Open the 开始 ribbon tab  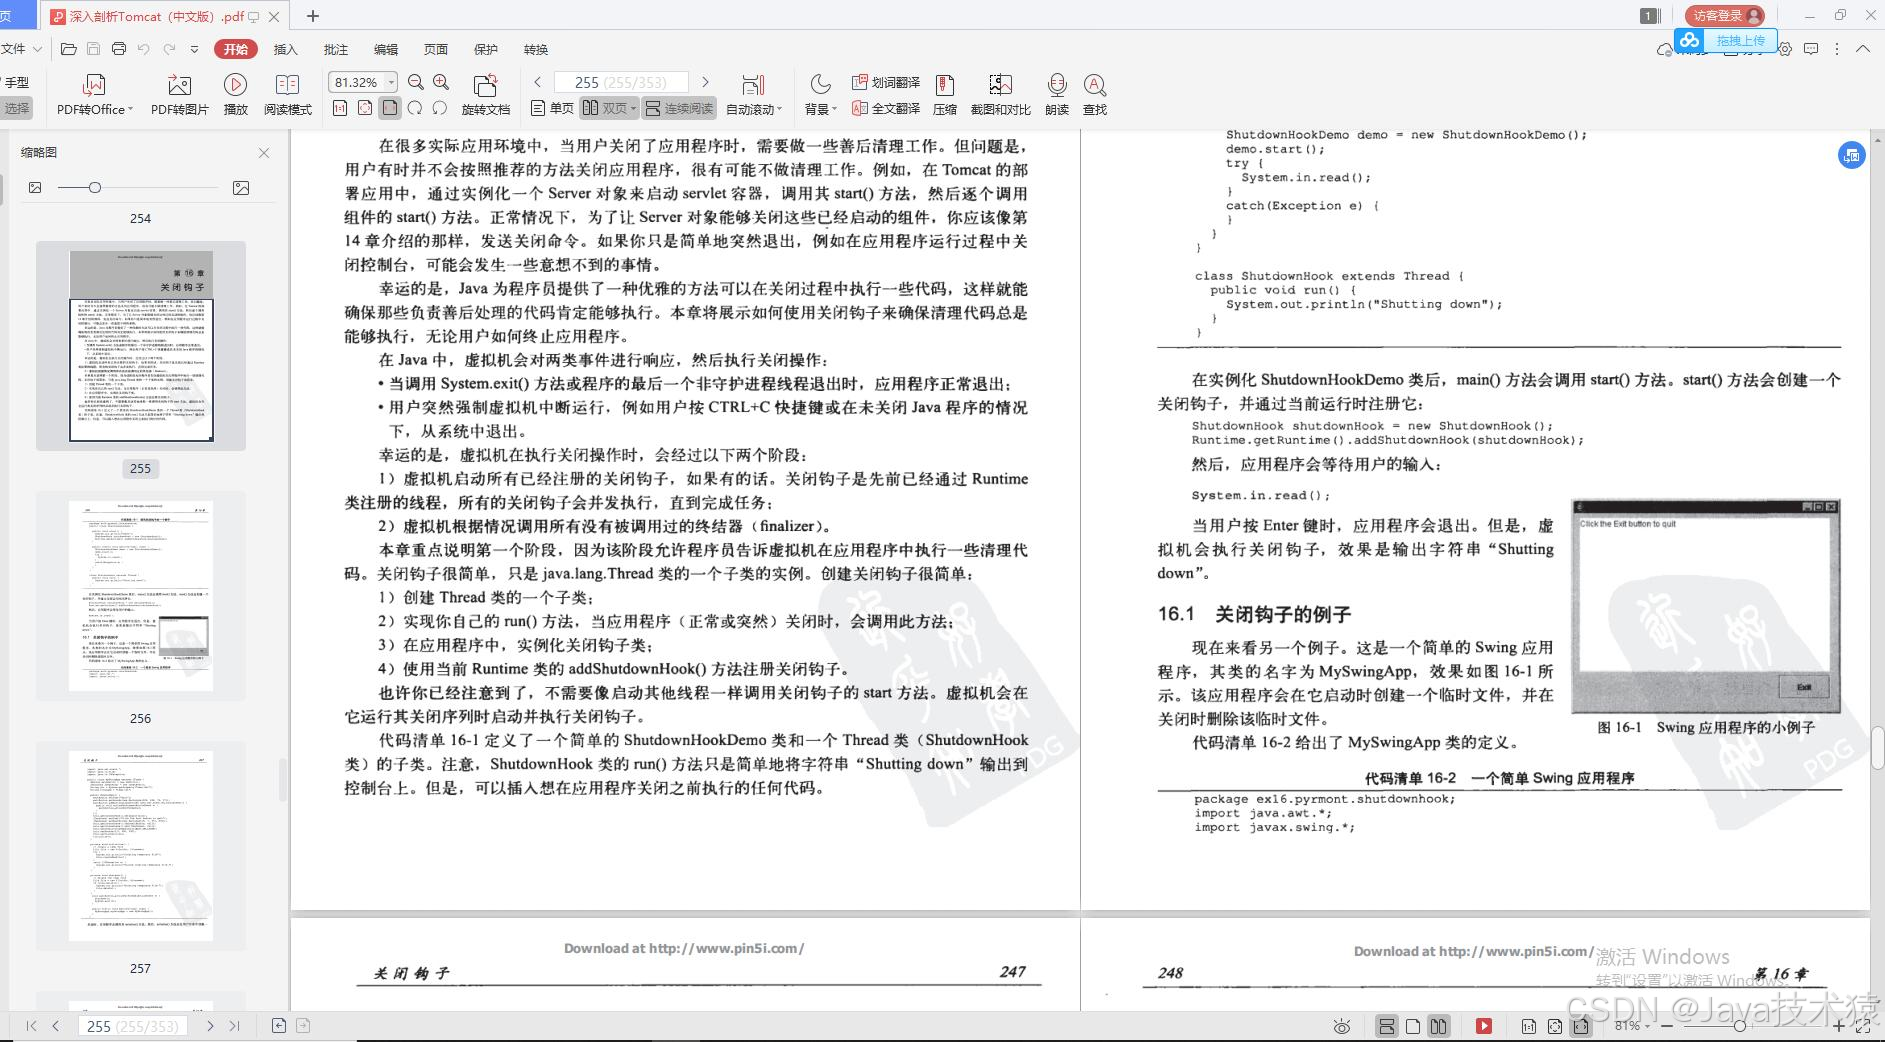[x=236, y=49]
